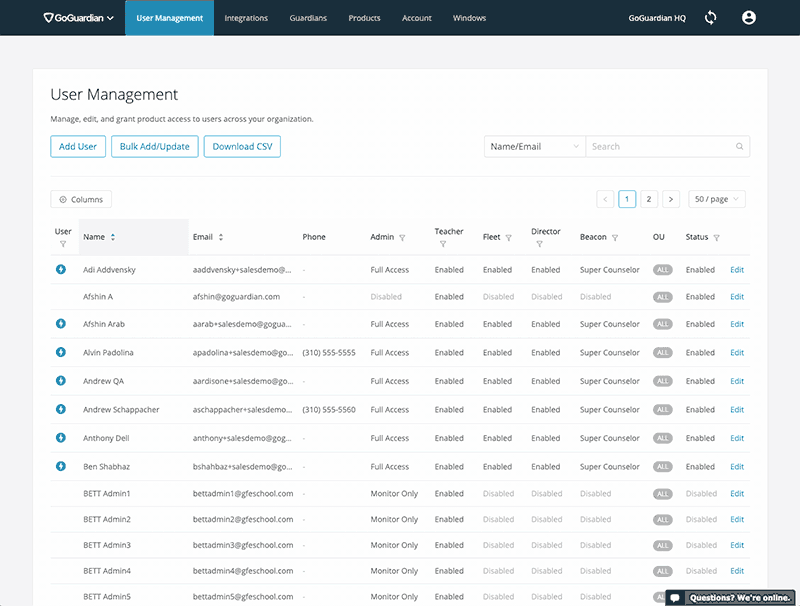
Task: Click ALL OU badge for Afshin Arab
Action: pos(662,324)
